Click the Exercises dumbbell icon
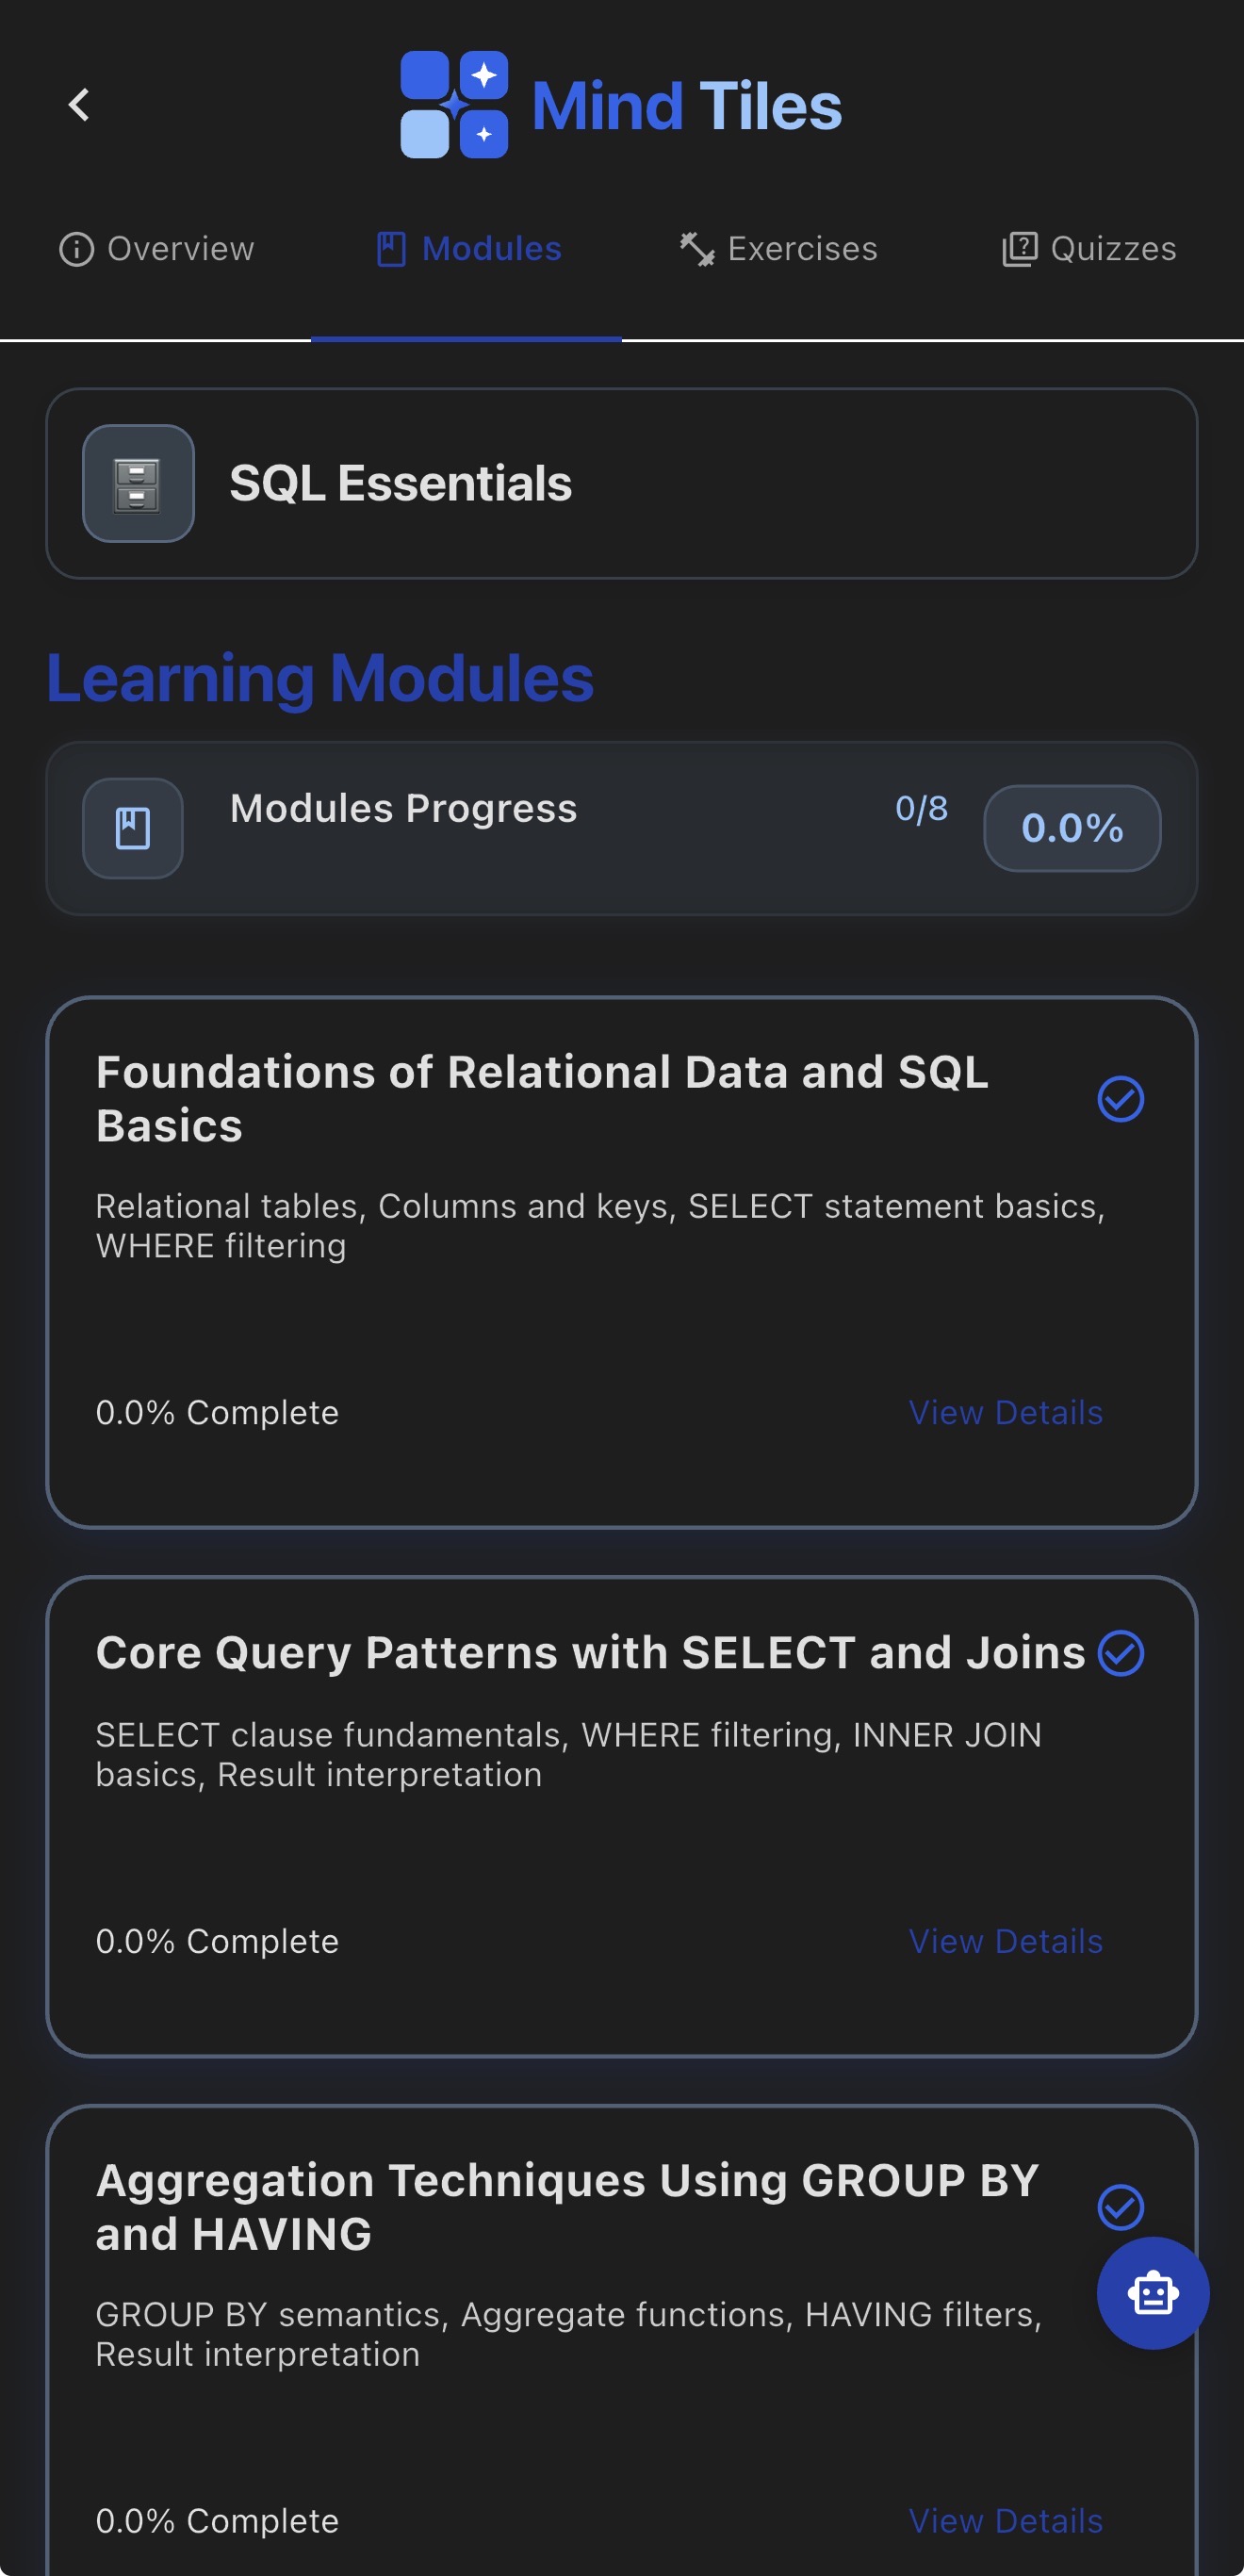 (696, 248)
